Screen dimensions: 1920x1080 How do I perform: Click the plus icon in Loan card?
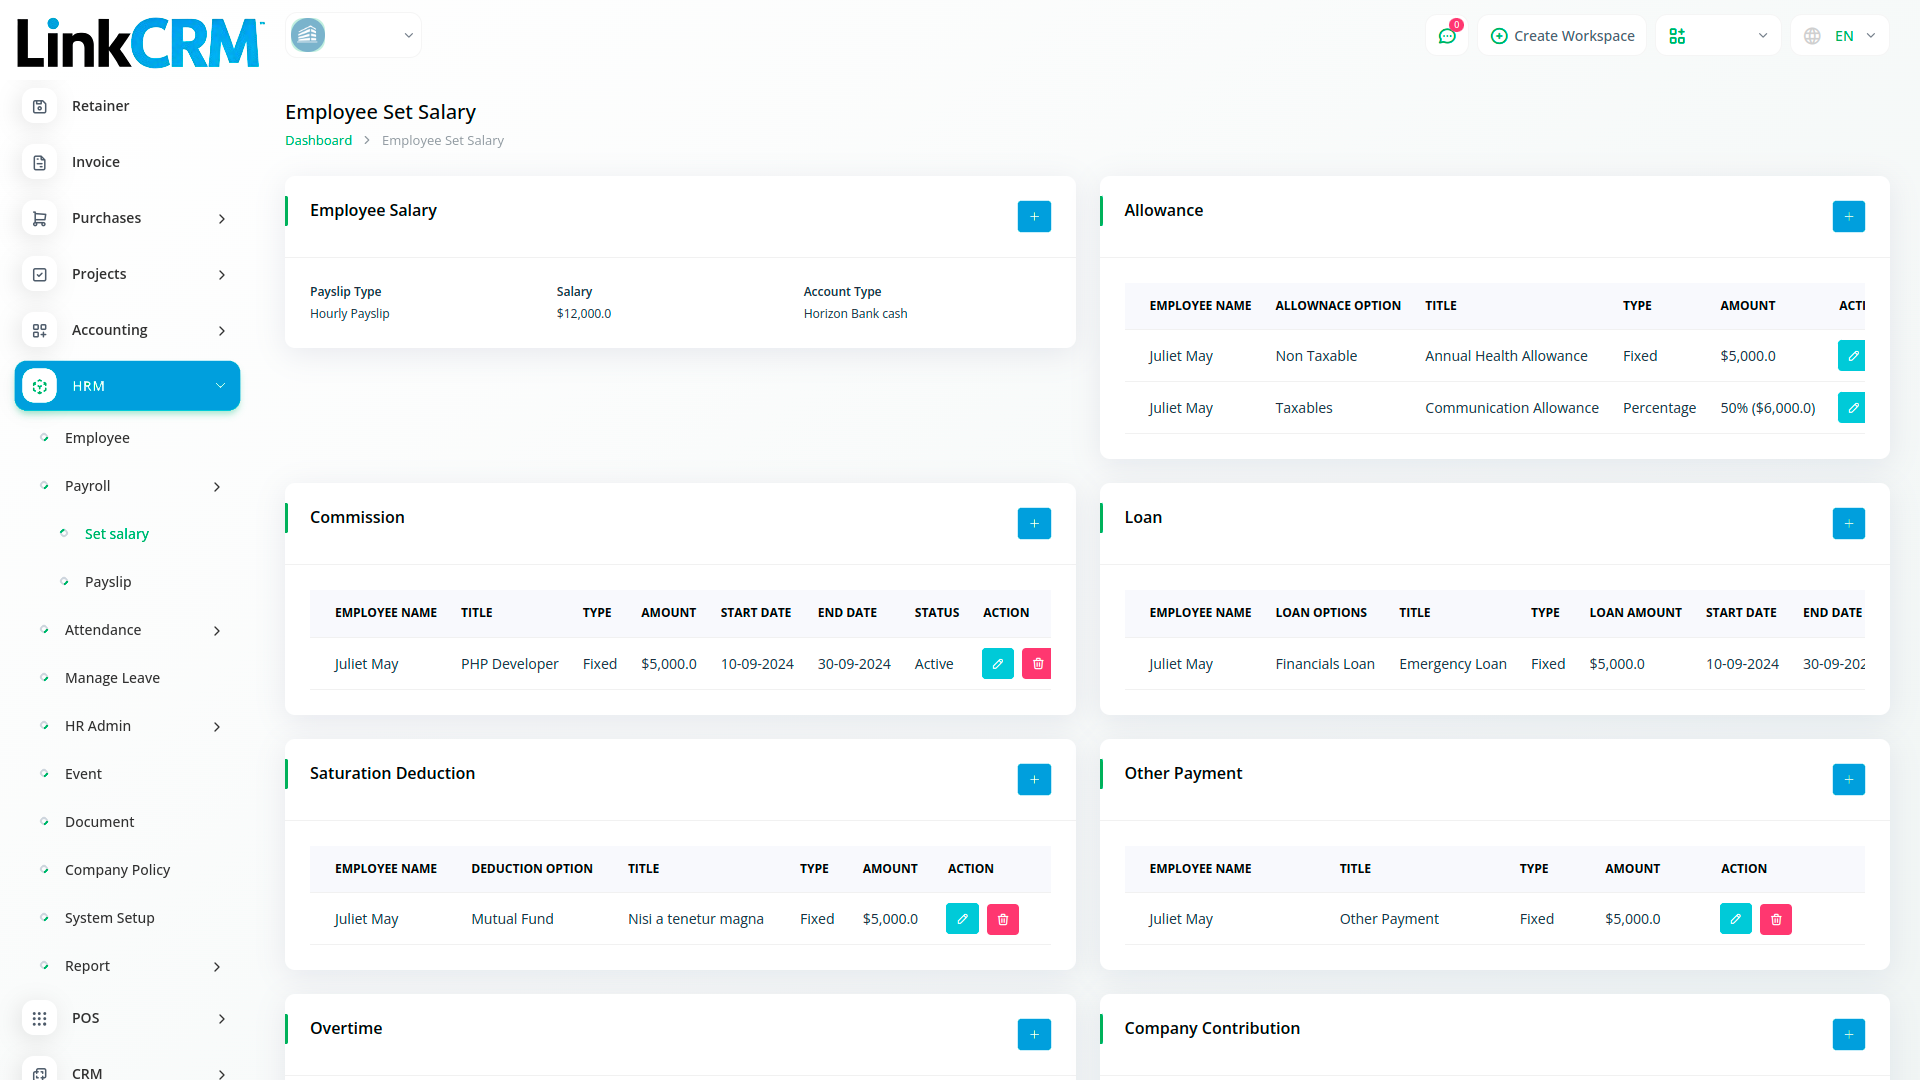click(1848, 523)
